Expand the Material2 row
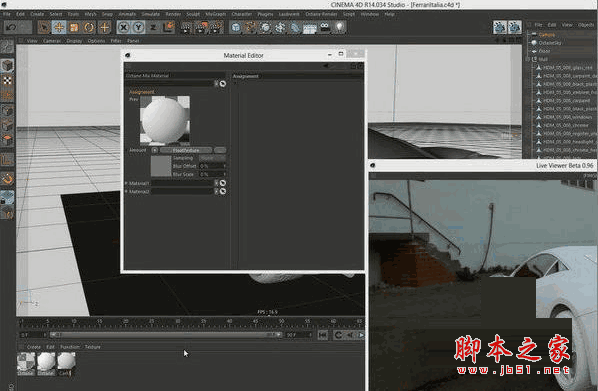The image size is (598, 391). tap(126, 191)
